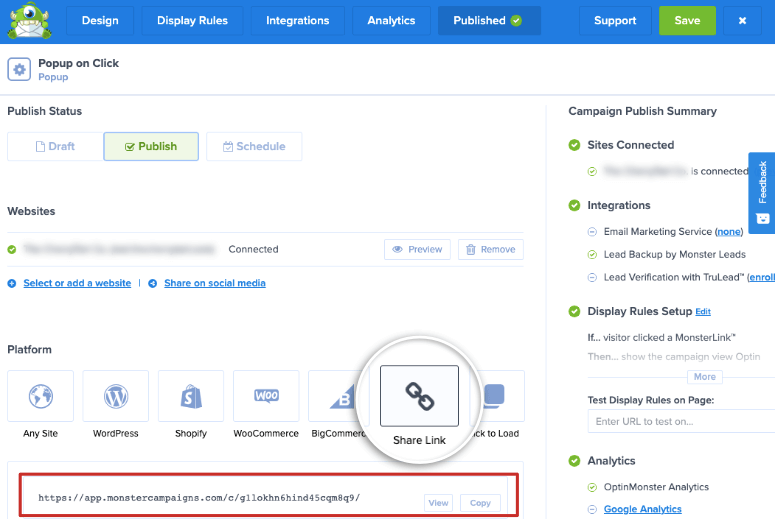Screen dimensions: 775x519
Task: Set publish status to Publish
Action: pyautogui.click(x=151, y=146)
